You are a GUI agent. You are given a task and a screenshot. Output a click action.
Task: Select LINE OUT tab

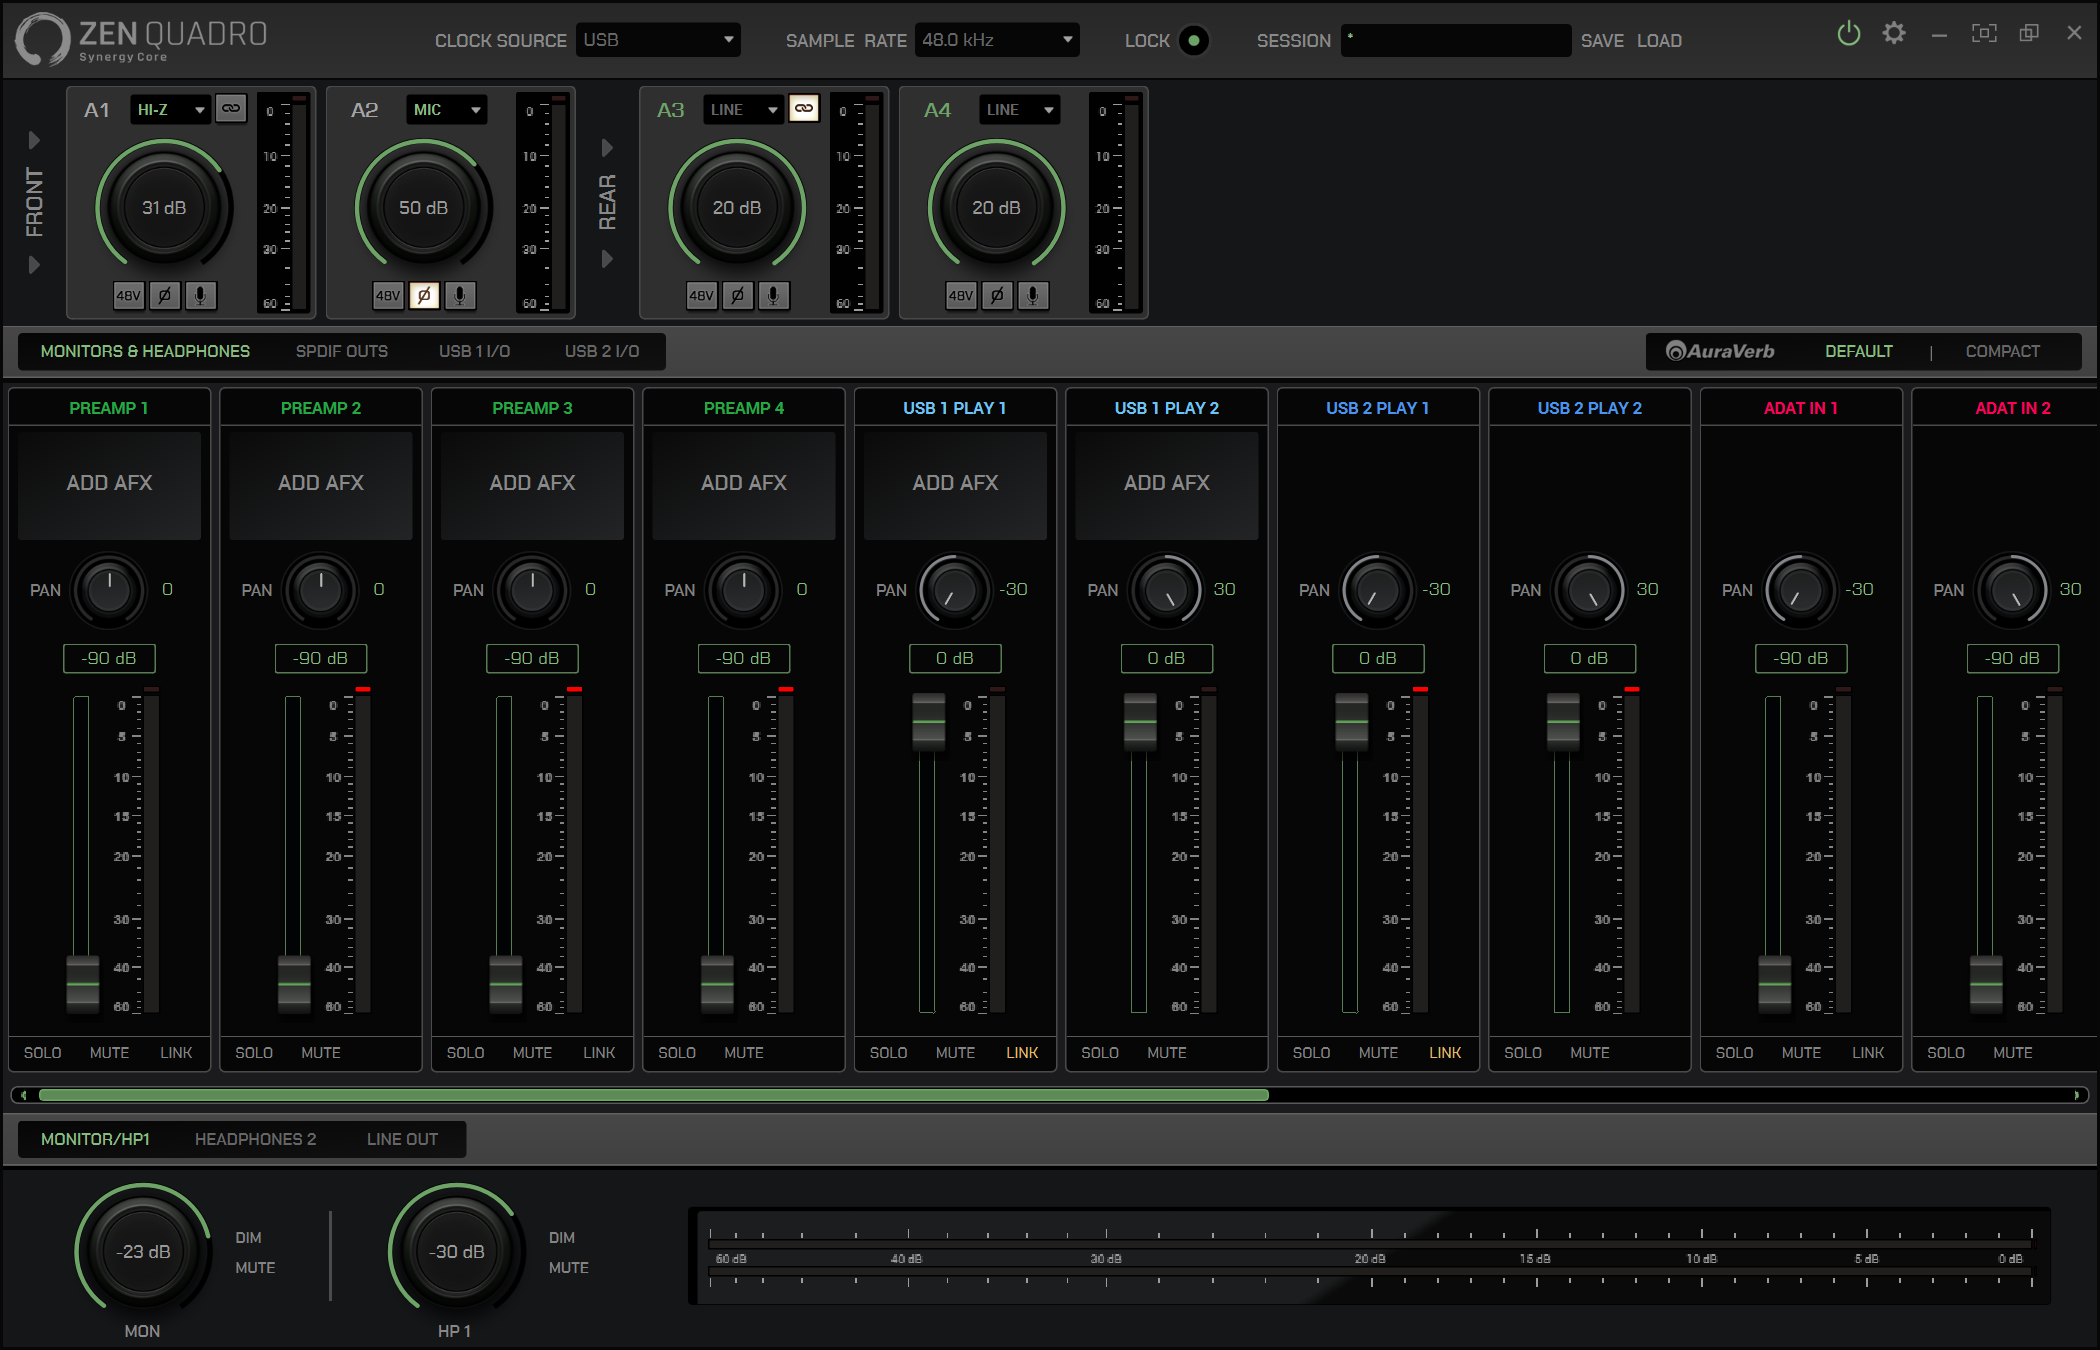402,1139
